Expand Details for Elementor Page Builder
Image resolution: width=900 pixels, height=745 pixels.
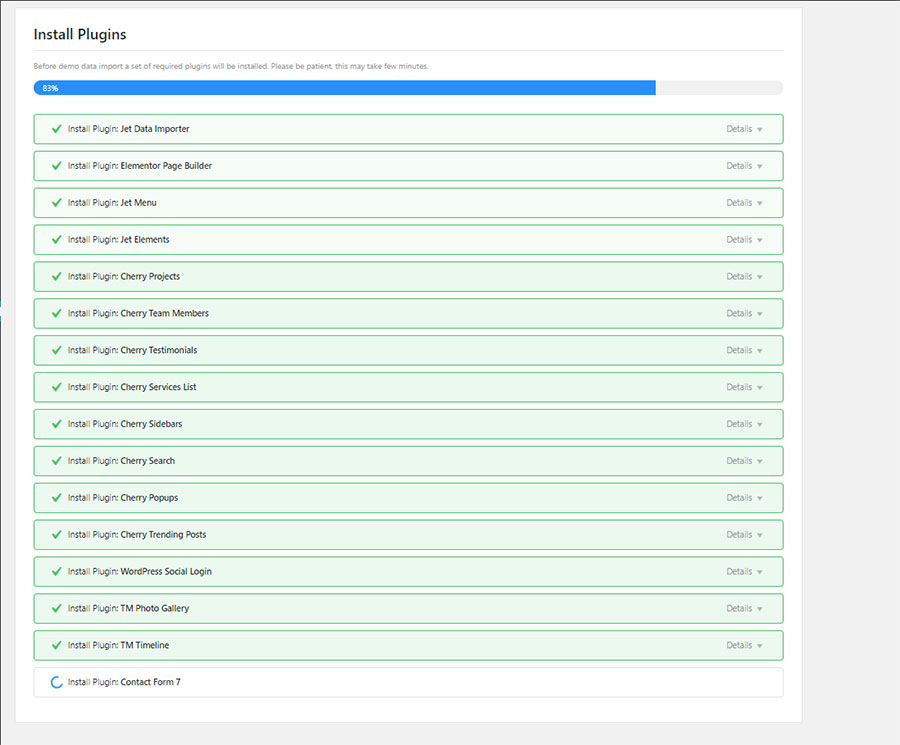tap(744, 166)
